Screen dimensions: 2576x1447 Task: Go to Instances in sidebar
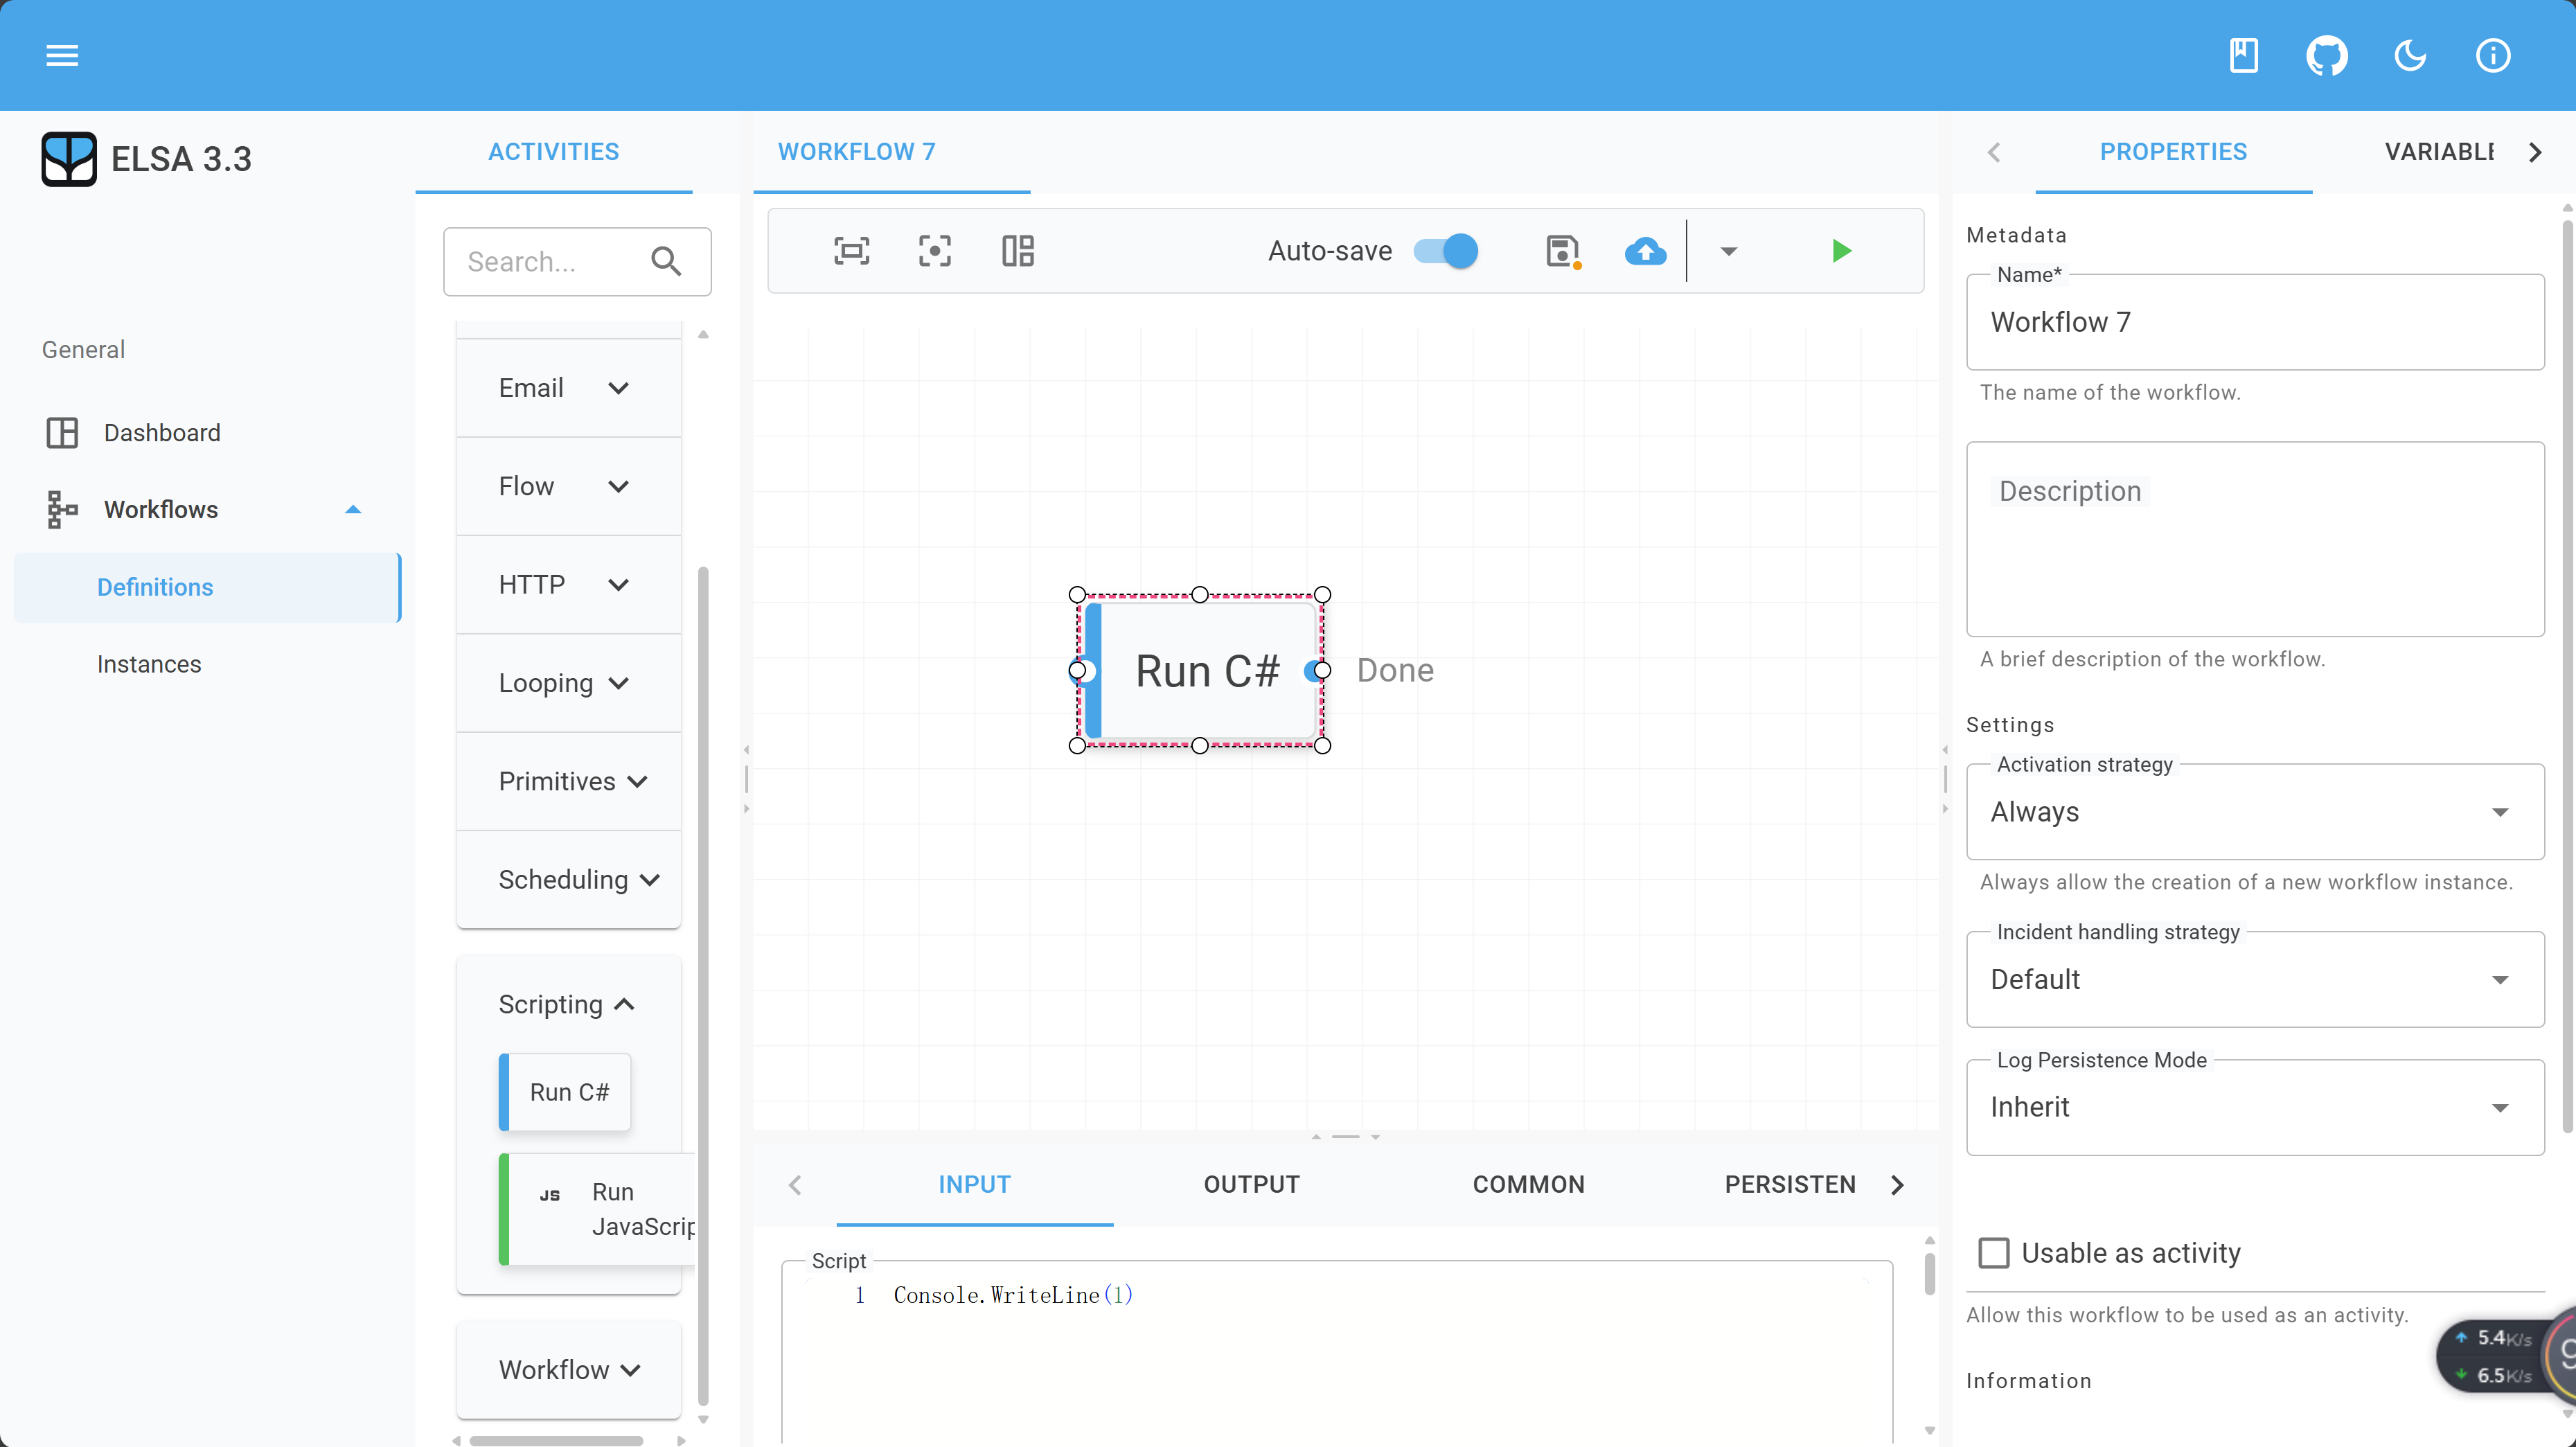pos(149,664)
